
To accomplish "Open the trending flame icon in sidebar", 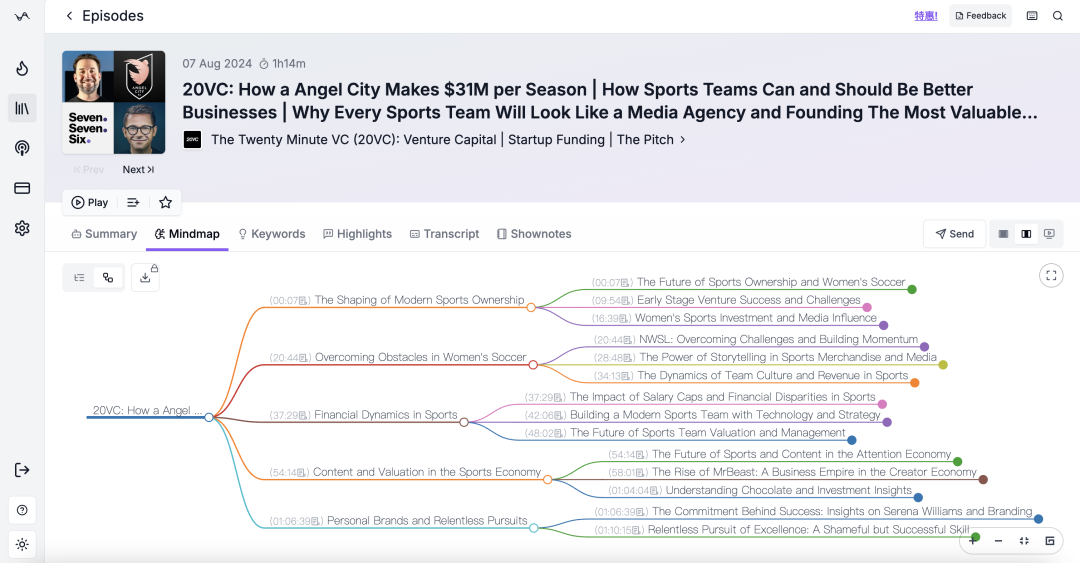I will [x=22, y=68].
